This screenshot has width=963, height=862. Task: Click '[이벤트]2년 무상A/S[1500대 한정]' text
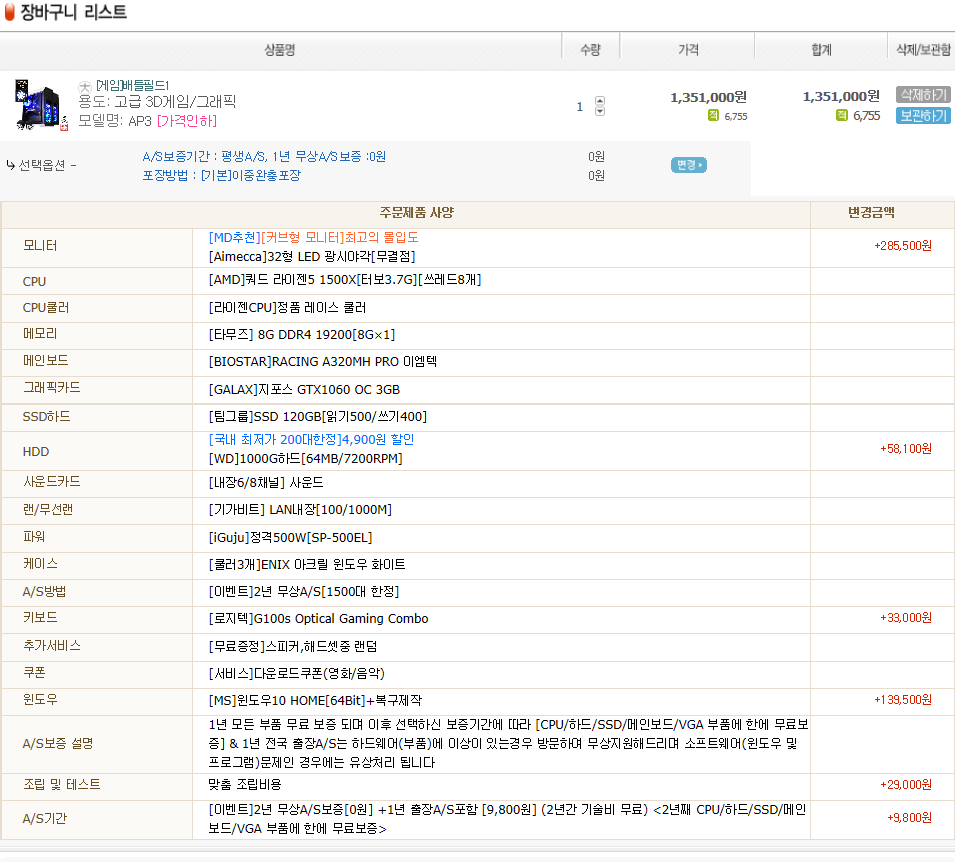pos(304,592)
